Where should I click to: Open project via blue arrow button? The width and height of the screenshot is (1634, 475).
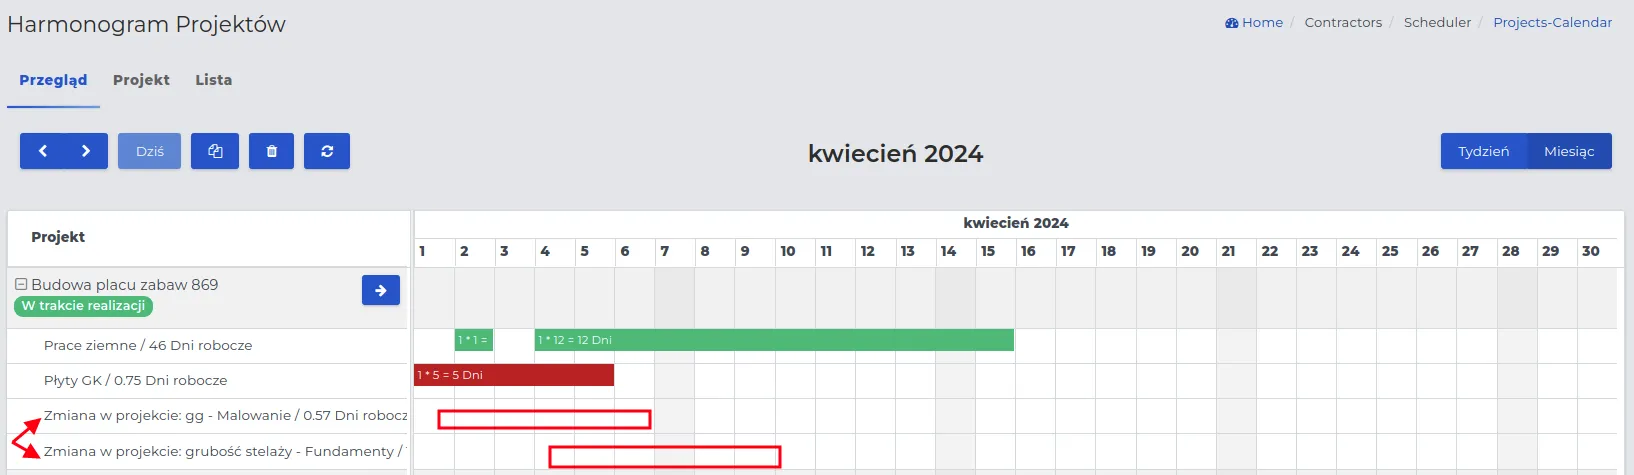tap(380, 290)
